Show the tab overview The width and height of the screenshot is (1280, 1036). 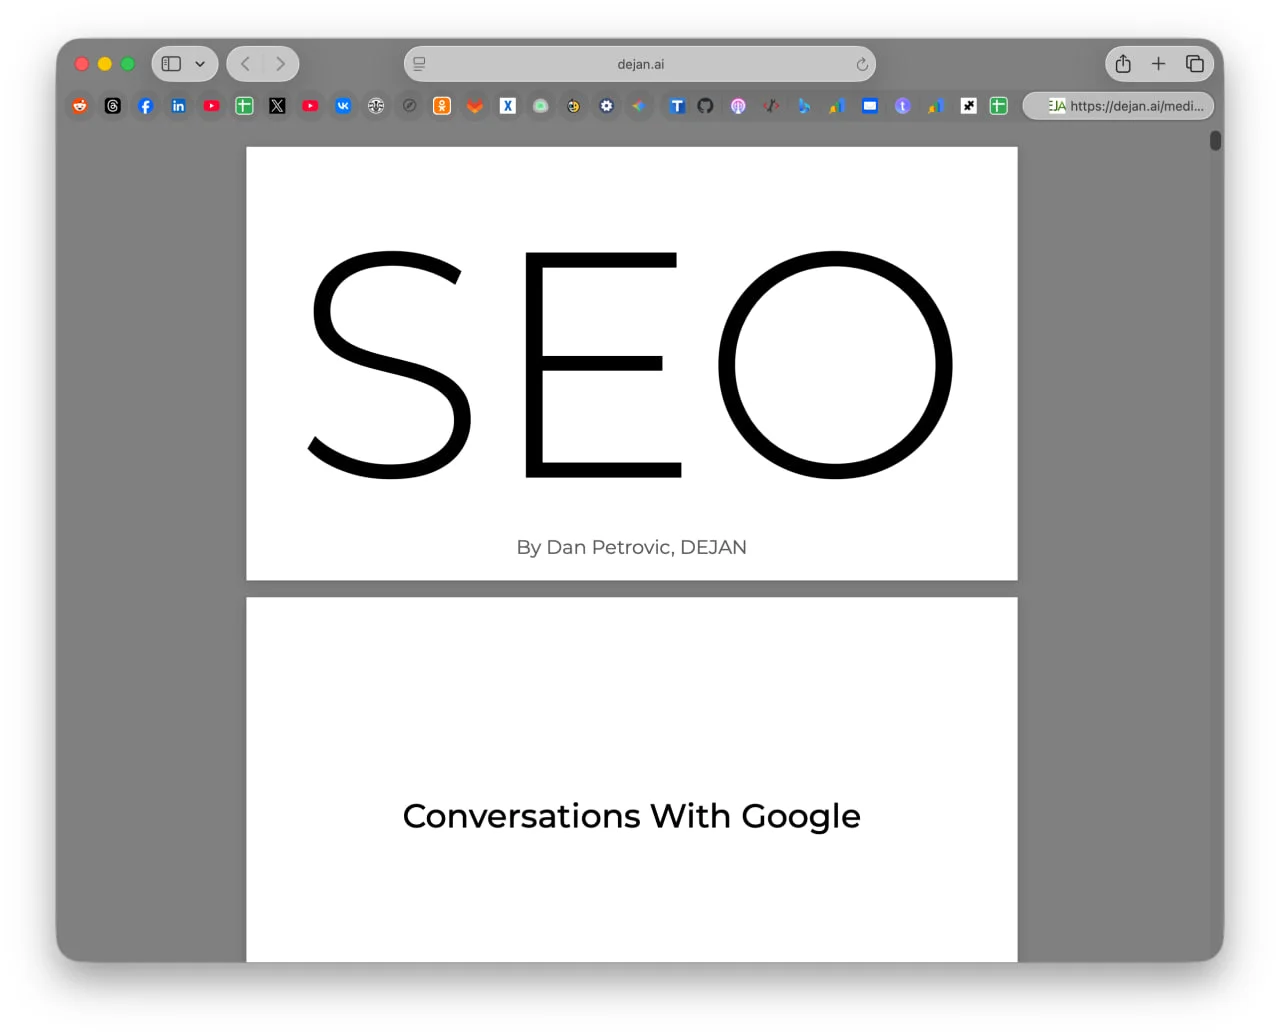coord(1194,64)
